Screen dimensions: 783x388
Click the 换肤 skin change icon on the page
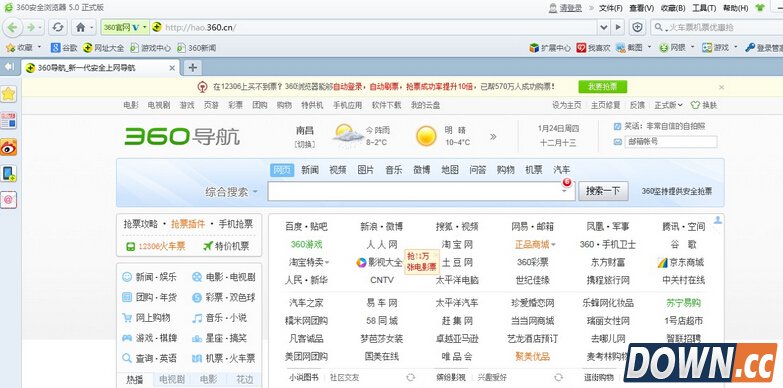click(x=704, y=105)
